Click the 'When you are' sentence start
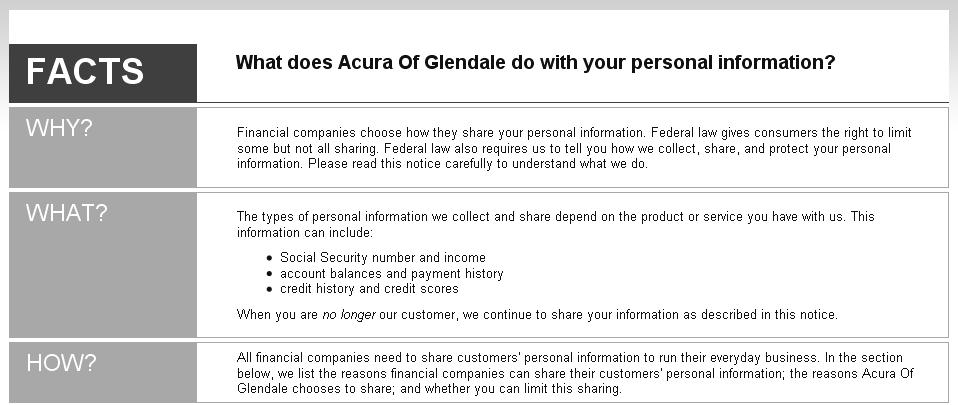Viewport: 958px width, 405px height. tap(277, 315)
